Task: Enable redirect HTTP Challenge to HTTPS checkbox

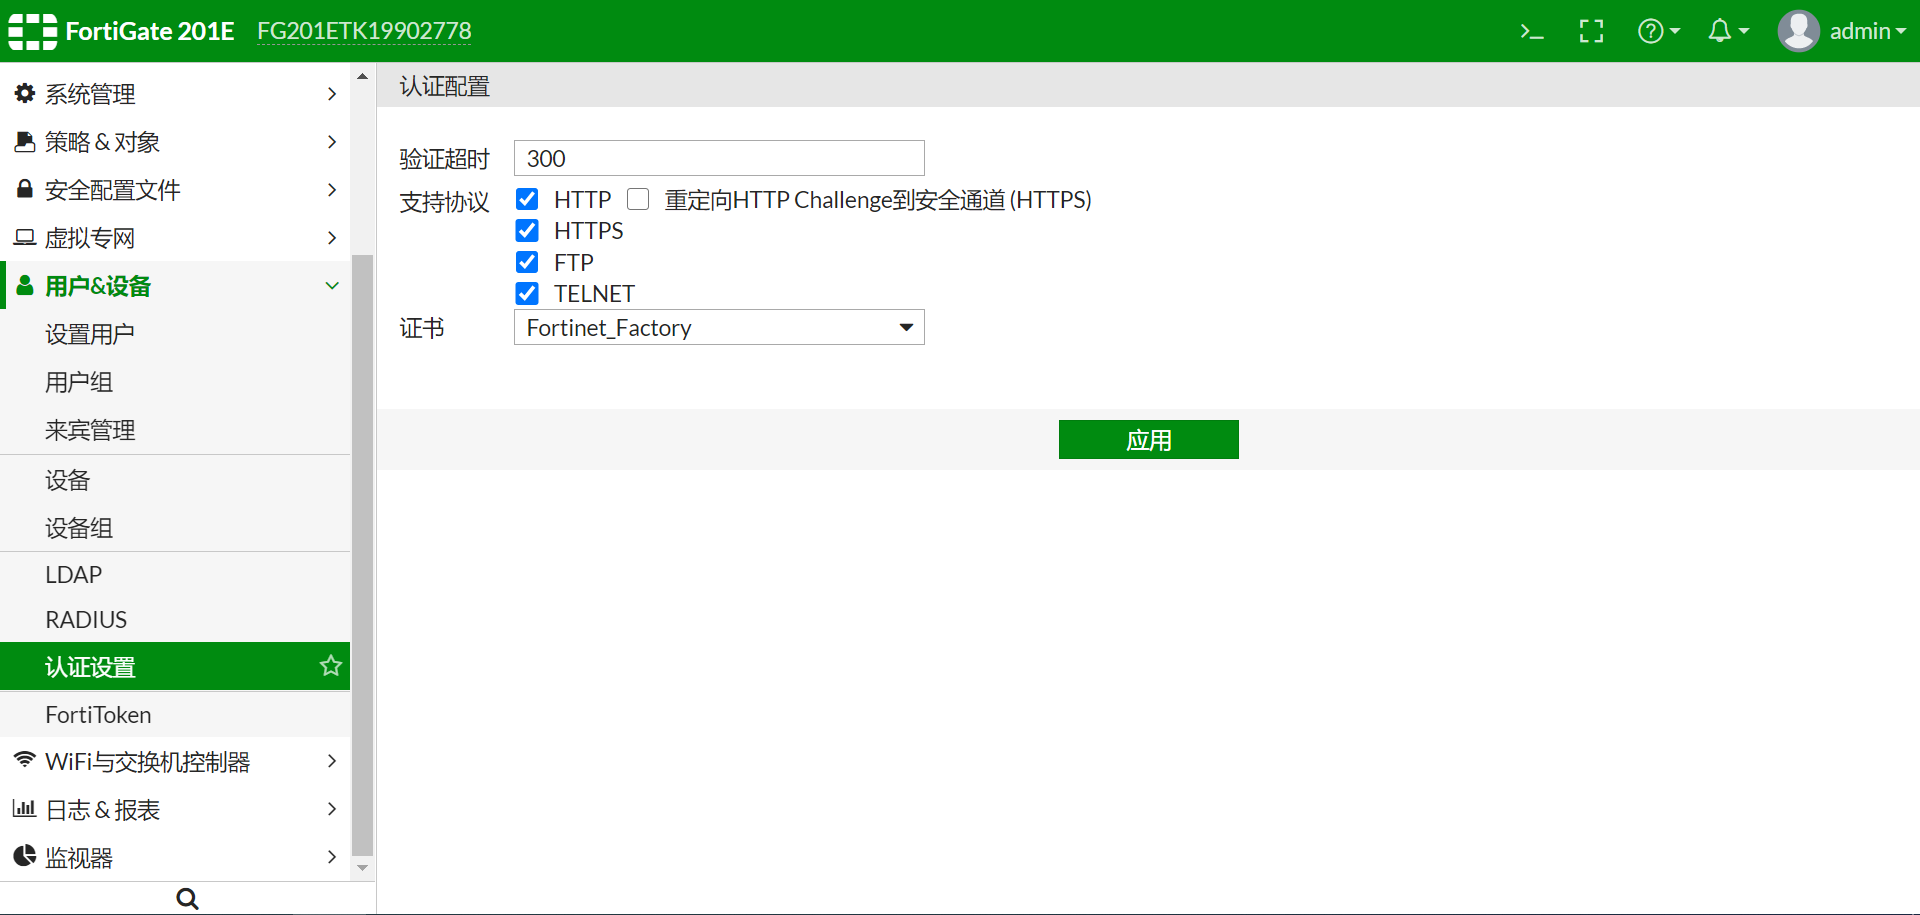Action: point(638,200)
